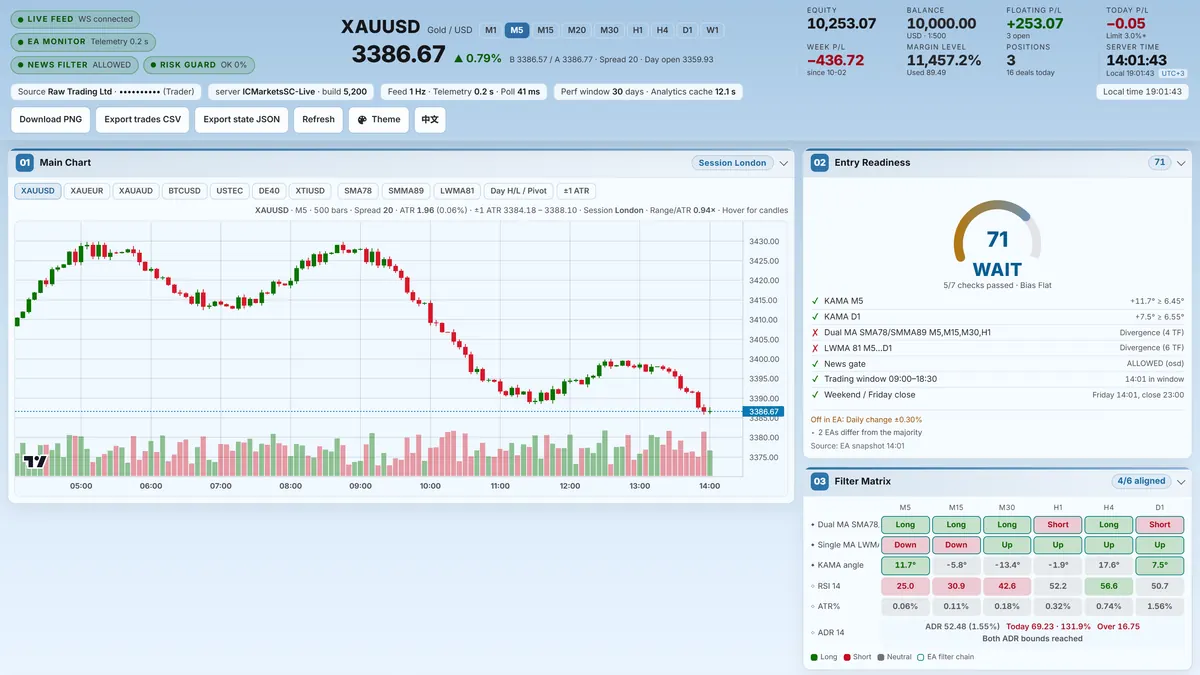Click the KAMA M5 check row
The image size is (1200, 675).
(997, 300)
